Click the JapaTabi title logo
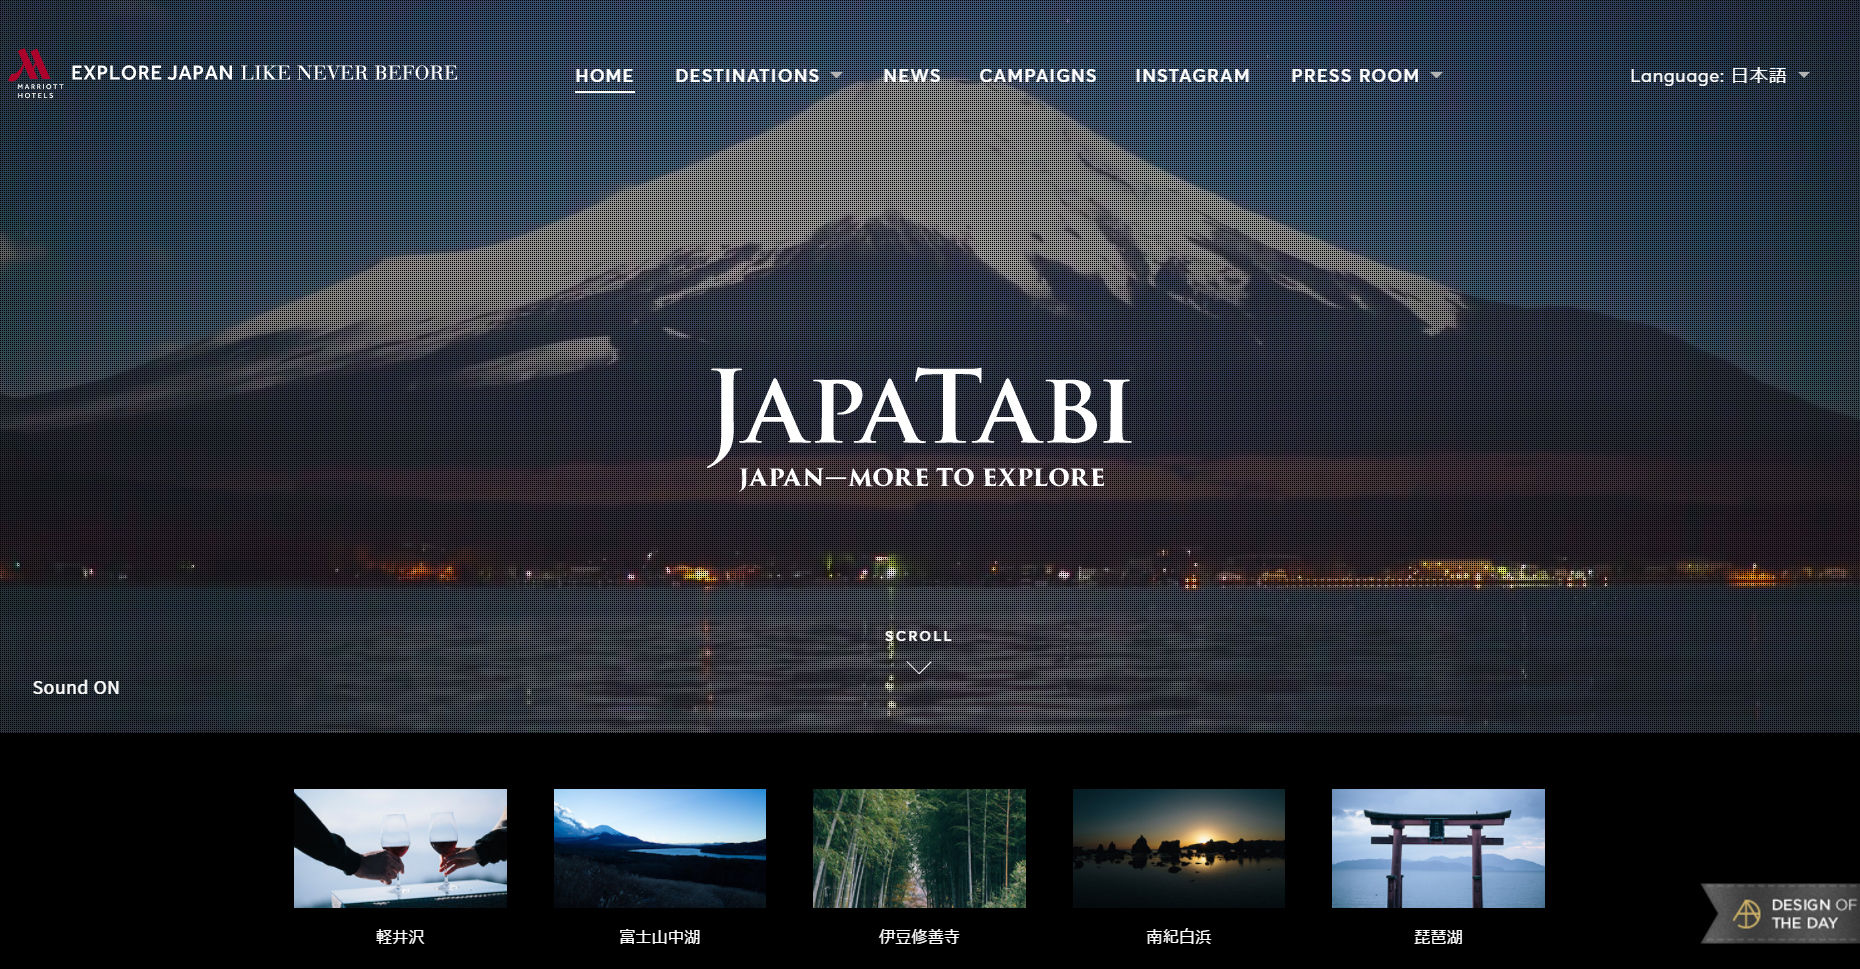 click(920, 428)
